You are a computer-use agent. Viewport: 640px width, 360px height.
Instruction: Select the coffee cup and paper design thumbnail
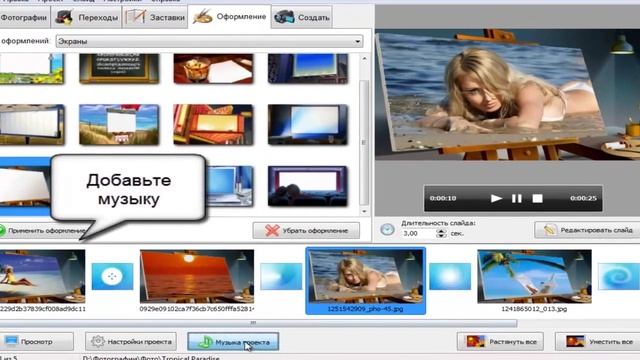pyautogui.click(x=213, y=69)
